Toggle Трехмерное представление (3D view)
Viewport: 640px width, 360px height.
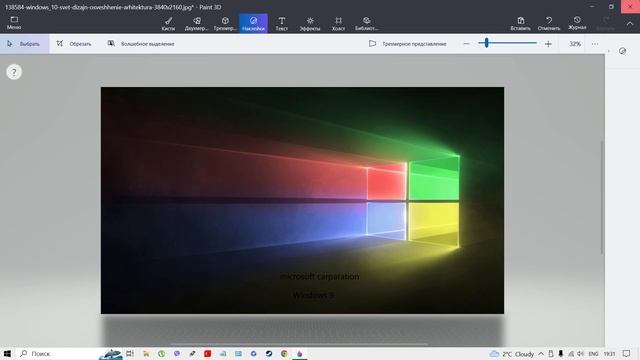pyautogui.click(x=407, y=44)
